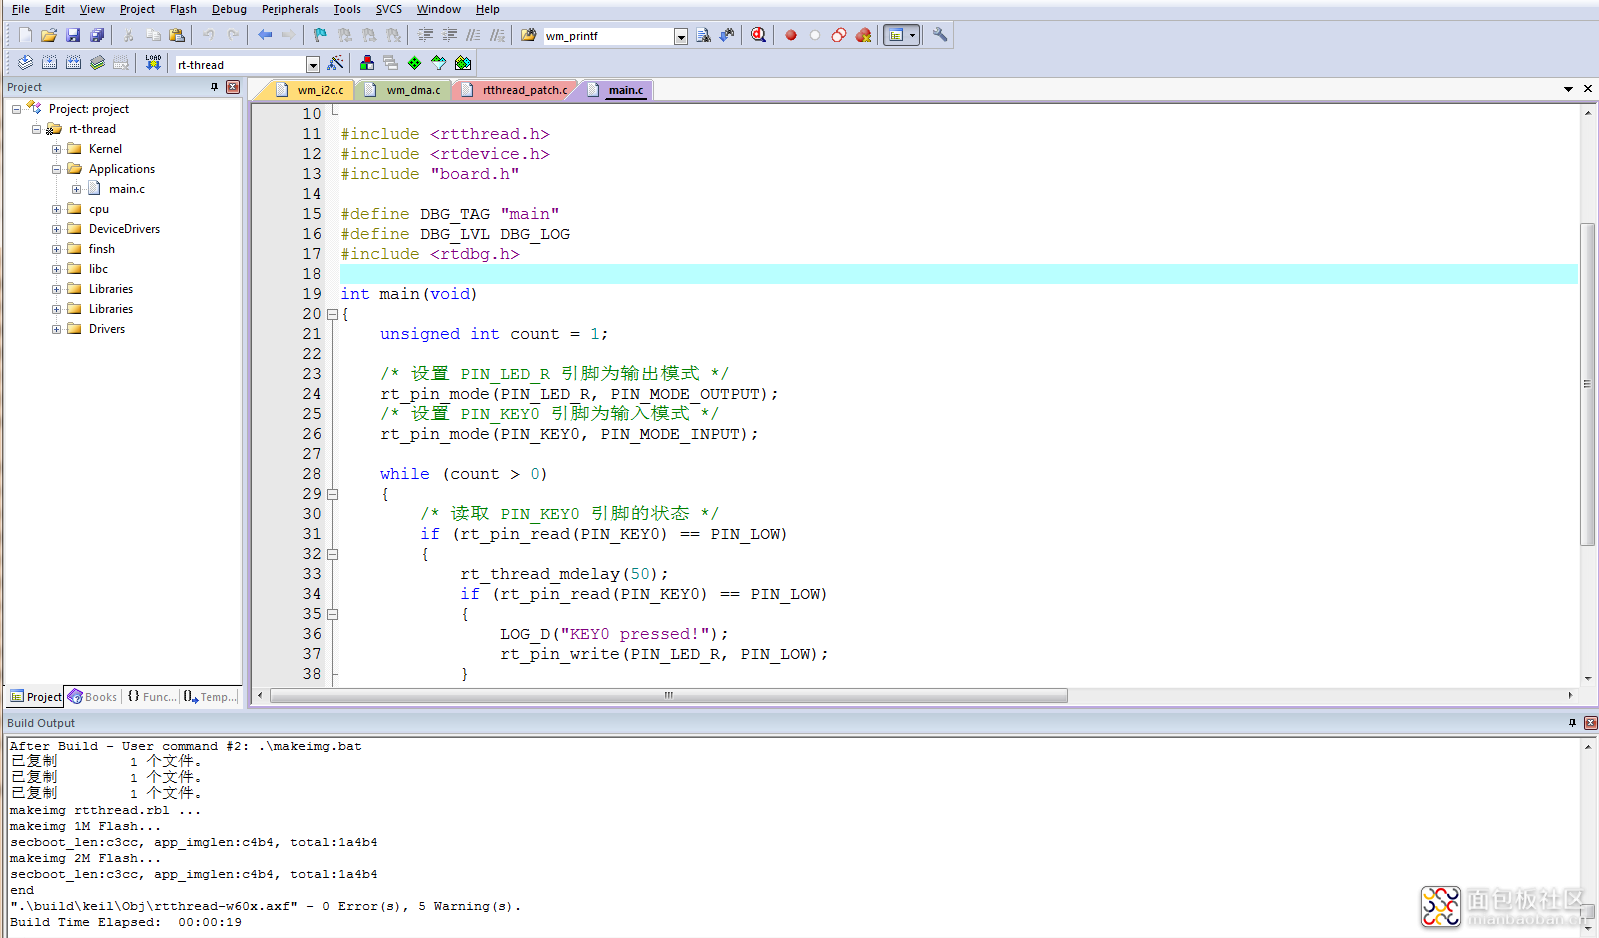Click inside the wm_printf search field
Viewport: 1599px width, 938px height.
608,36
